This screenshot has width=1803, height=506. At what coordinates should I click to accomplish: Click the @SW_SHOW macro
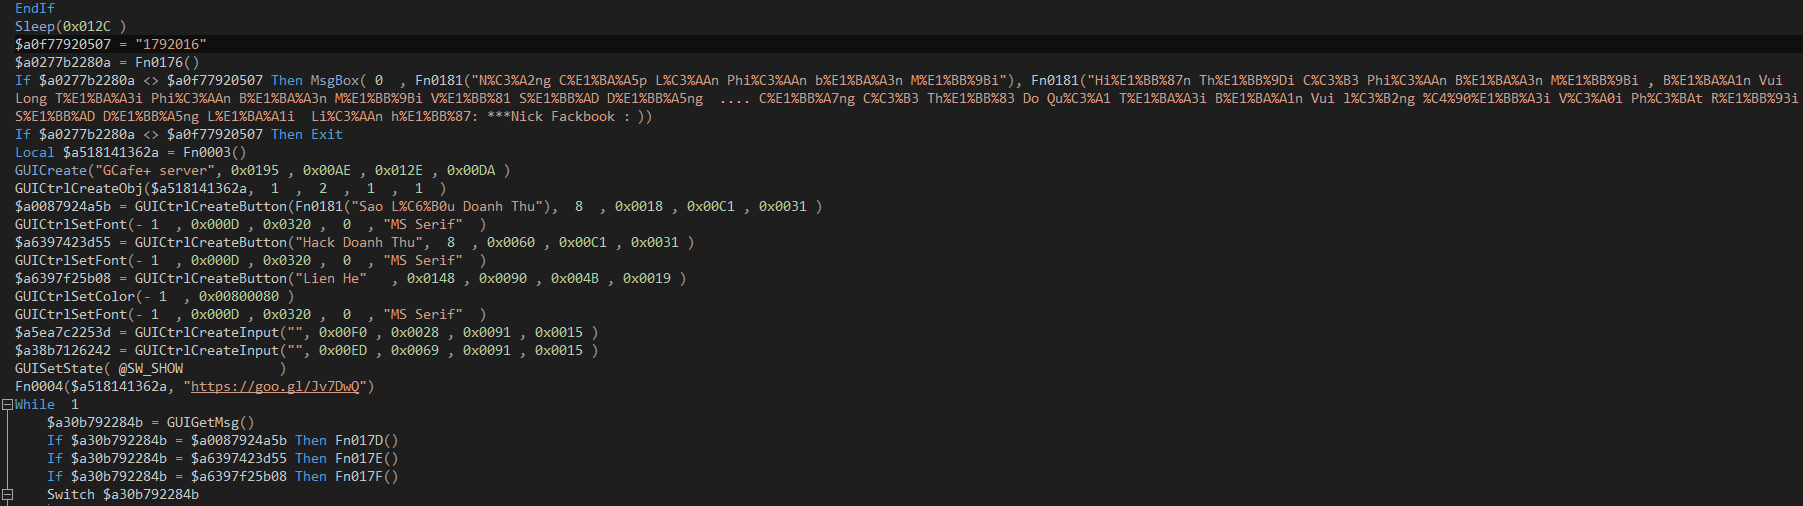click(151, 369)
